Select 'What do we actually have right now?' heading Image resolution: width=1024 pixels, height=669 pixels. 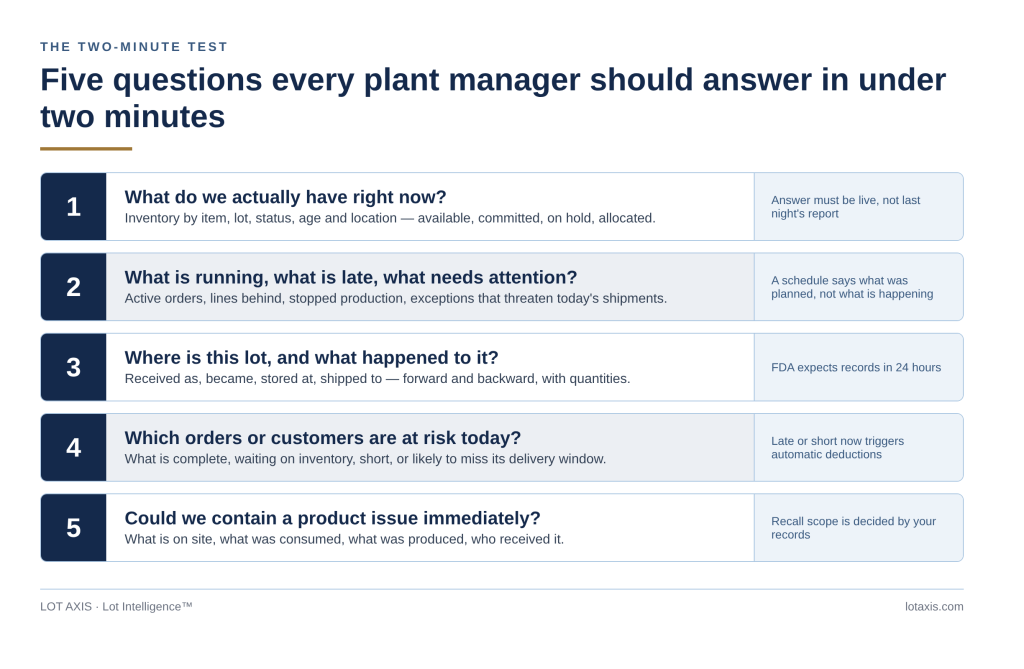(x=285, y=197)
